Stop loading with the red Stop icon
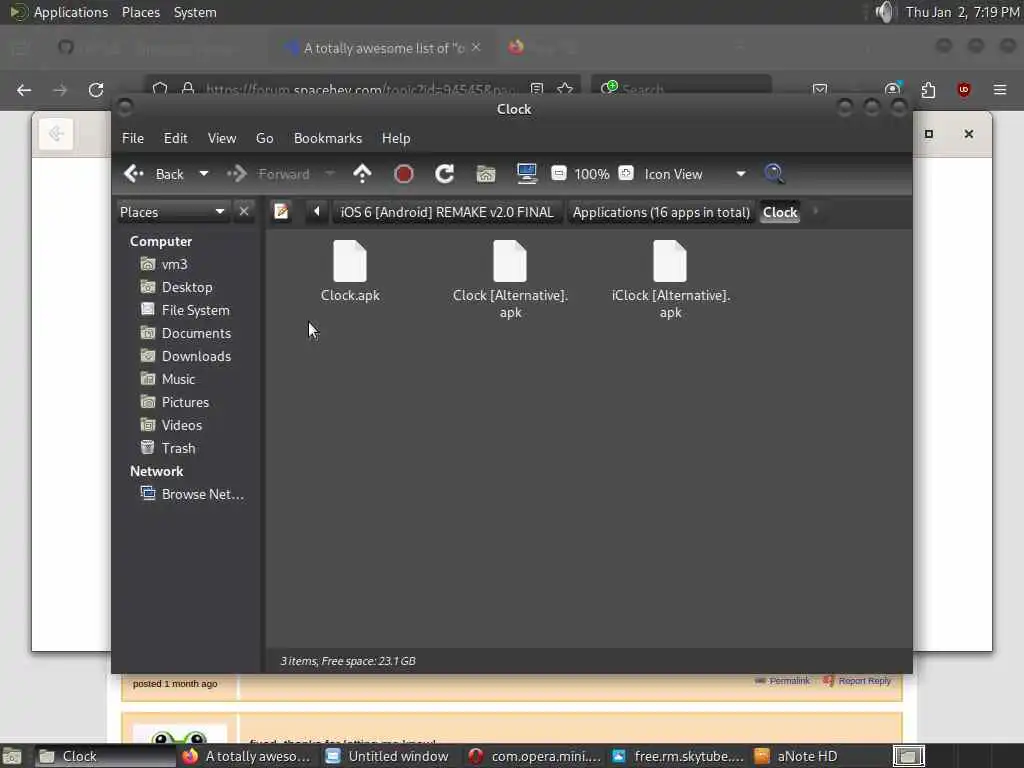This screenshot has height=768, width=1024. coord(404,174)
